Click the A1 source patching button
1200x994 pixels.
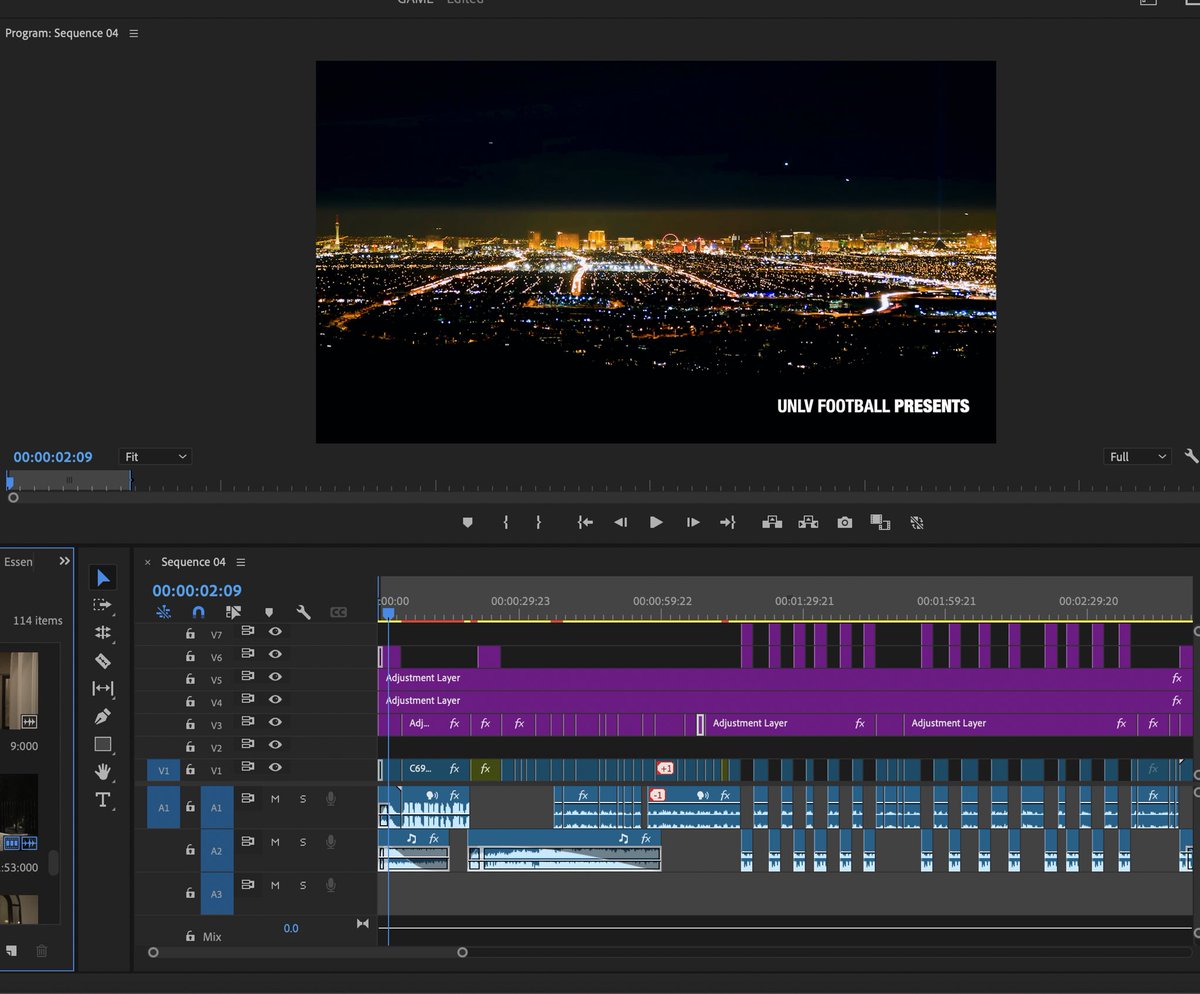pos(164,807)
